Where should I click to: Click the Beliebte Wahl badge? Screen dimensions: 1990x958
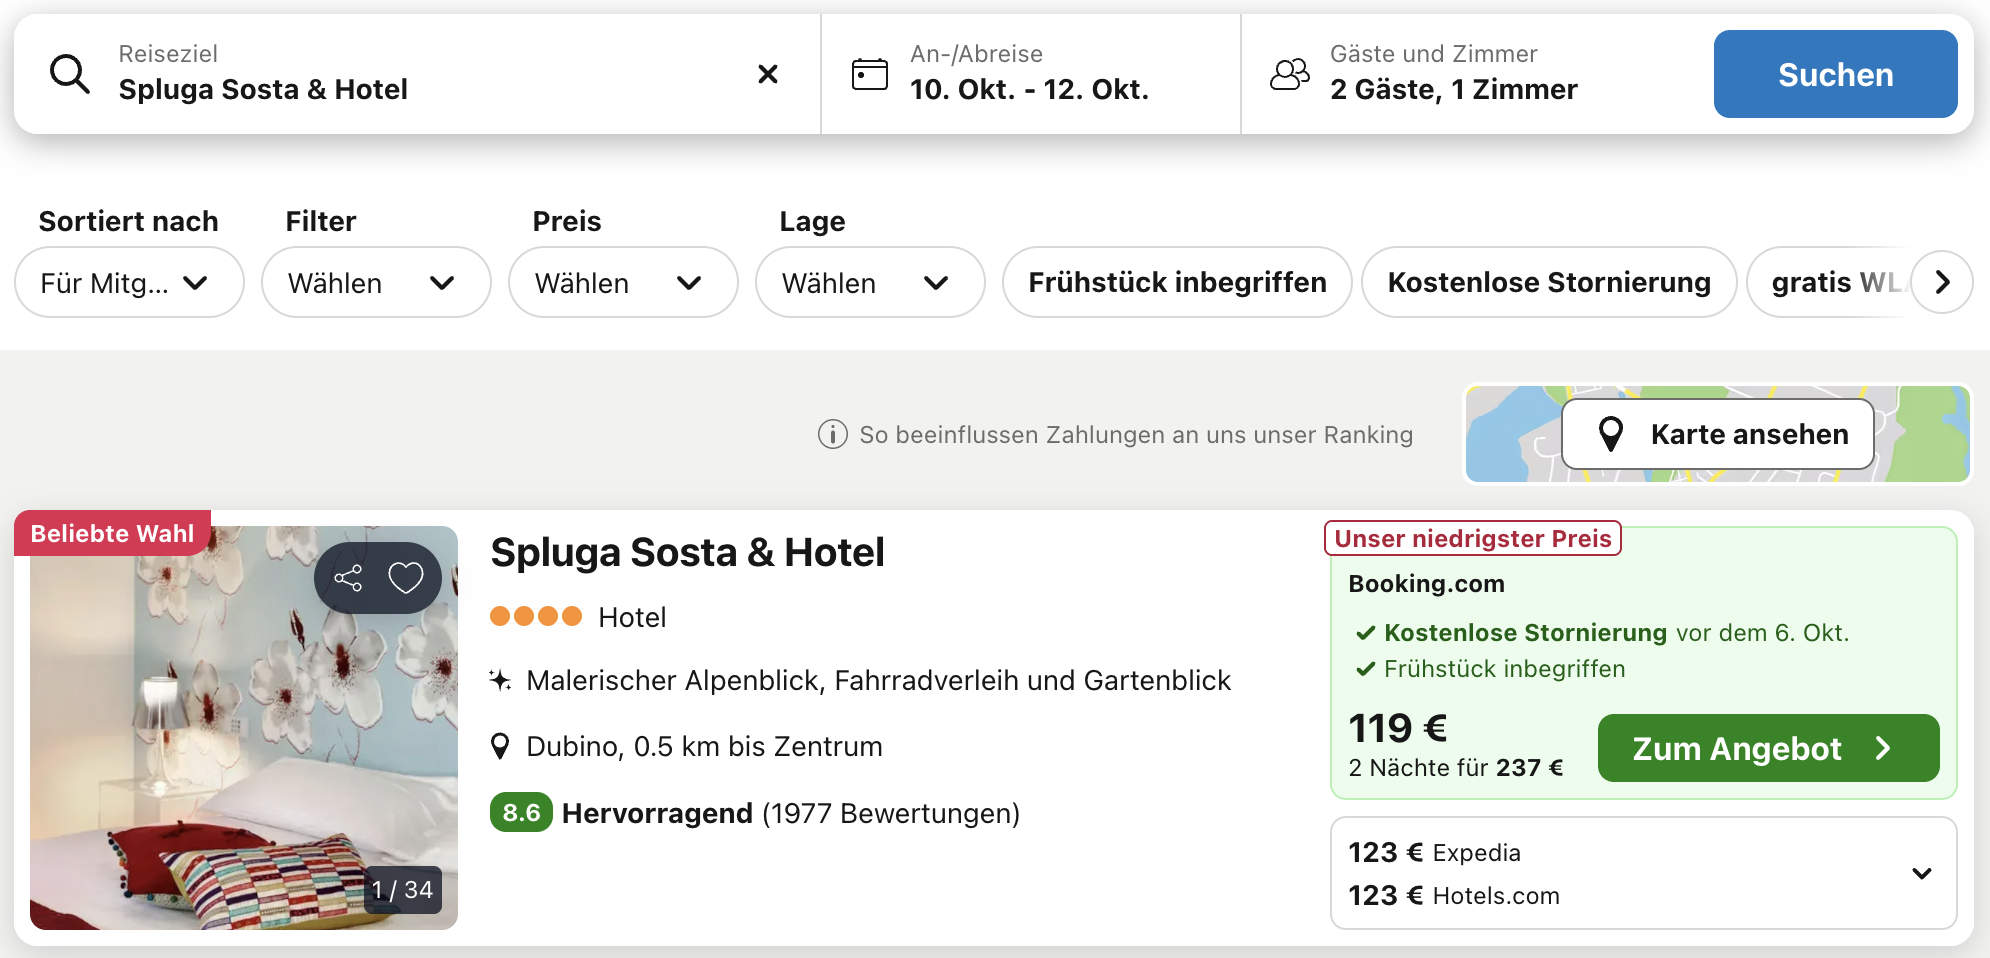point(112,533)
